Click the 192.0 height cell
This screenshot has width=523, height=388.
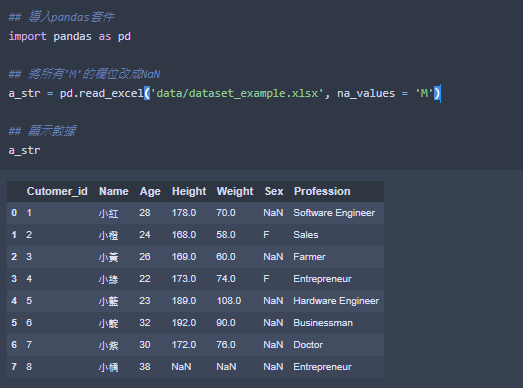184,323
